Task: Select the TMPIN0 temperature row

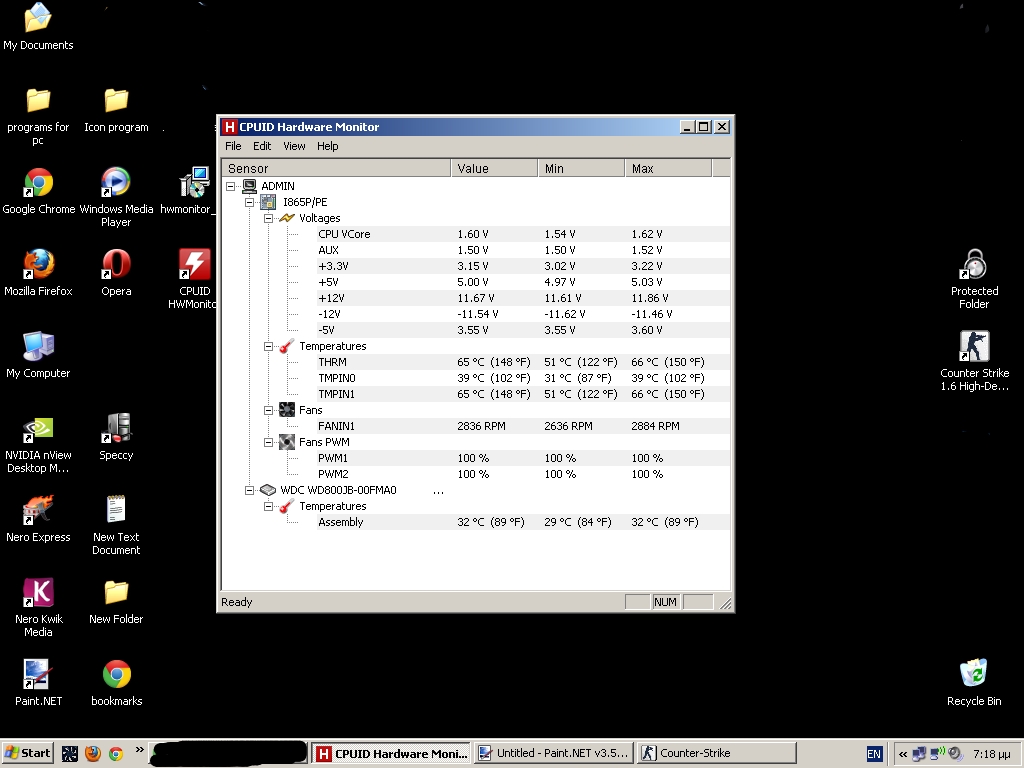Action: [523, 378]
